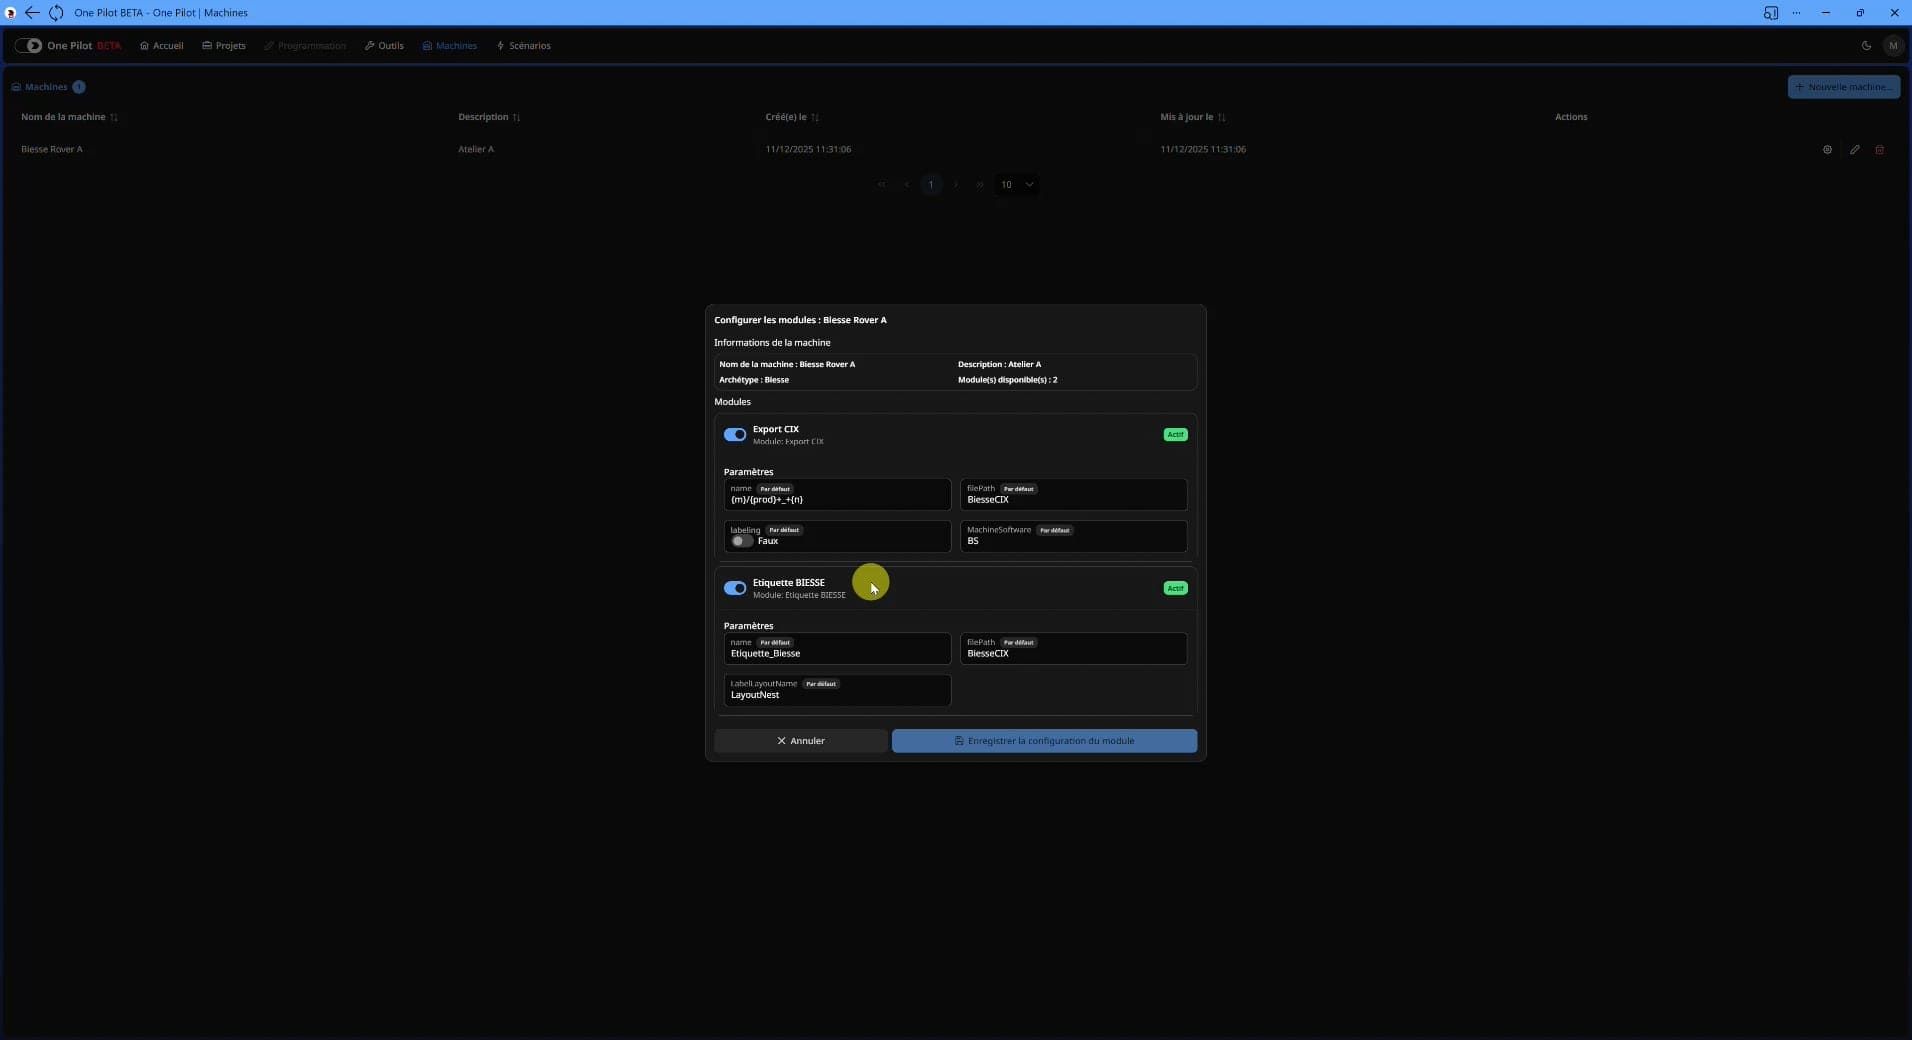The width and height of the screenshot is (1912, 1040).
Task: Click the edit pencil icon for Biesse Rover A
Action: point(1854,149)
